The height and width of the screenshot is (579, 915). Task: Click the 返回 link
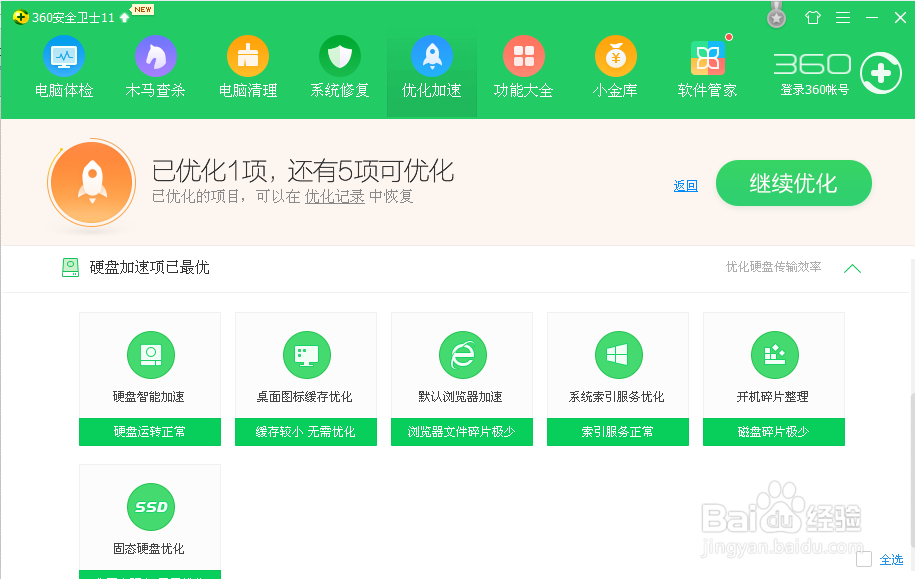pyautogui.click(x=686, y=186)
